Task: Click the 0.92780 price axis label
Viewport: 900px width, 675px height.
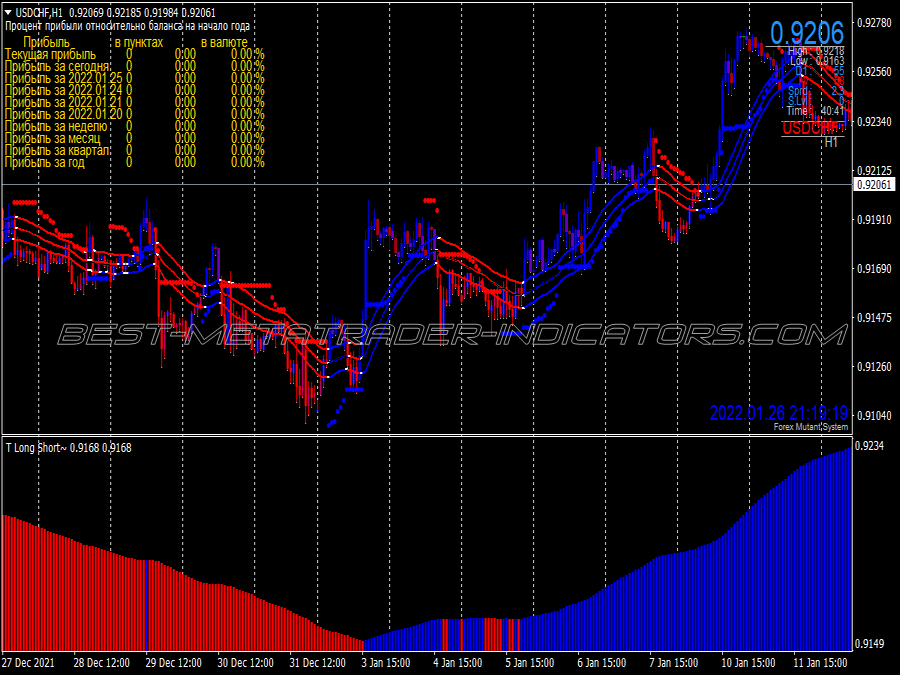Action: tap(874, 23)
